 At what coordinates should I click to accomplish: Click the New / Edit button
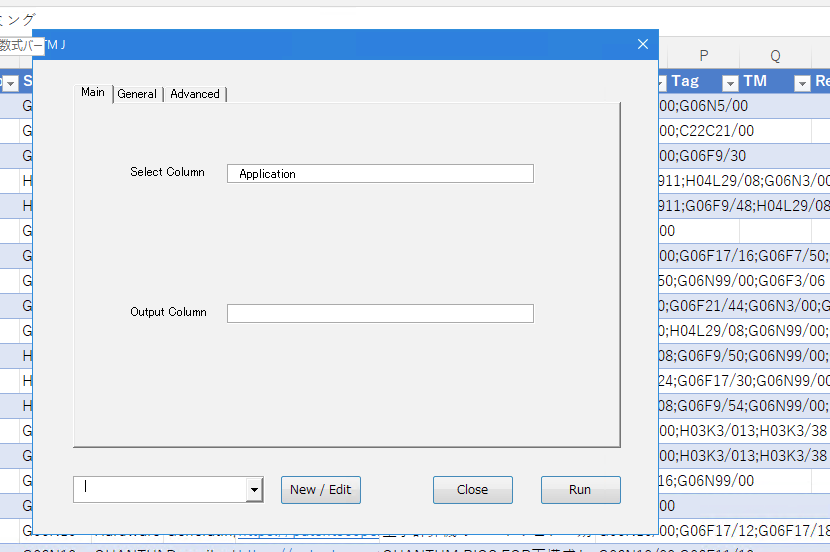(x=321, y=490)
